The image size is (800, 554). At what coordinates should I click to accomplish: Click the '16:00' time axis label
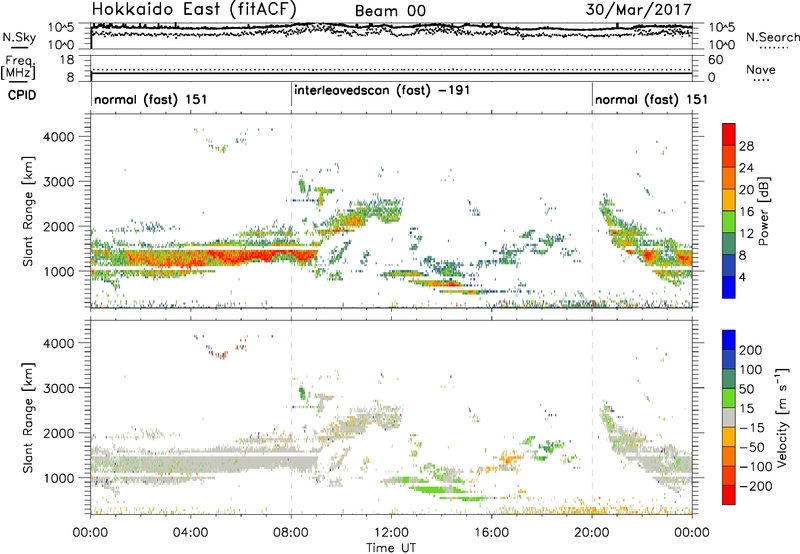[x=491, y=533]
